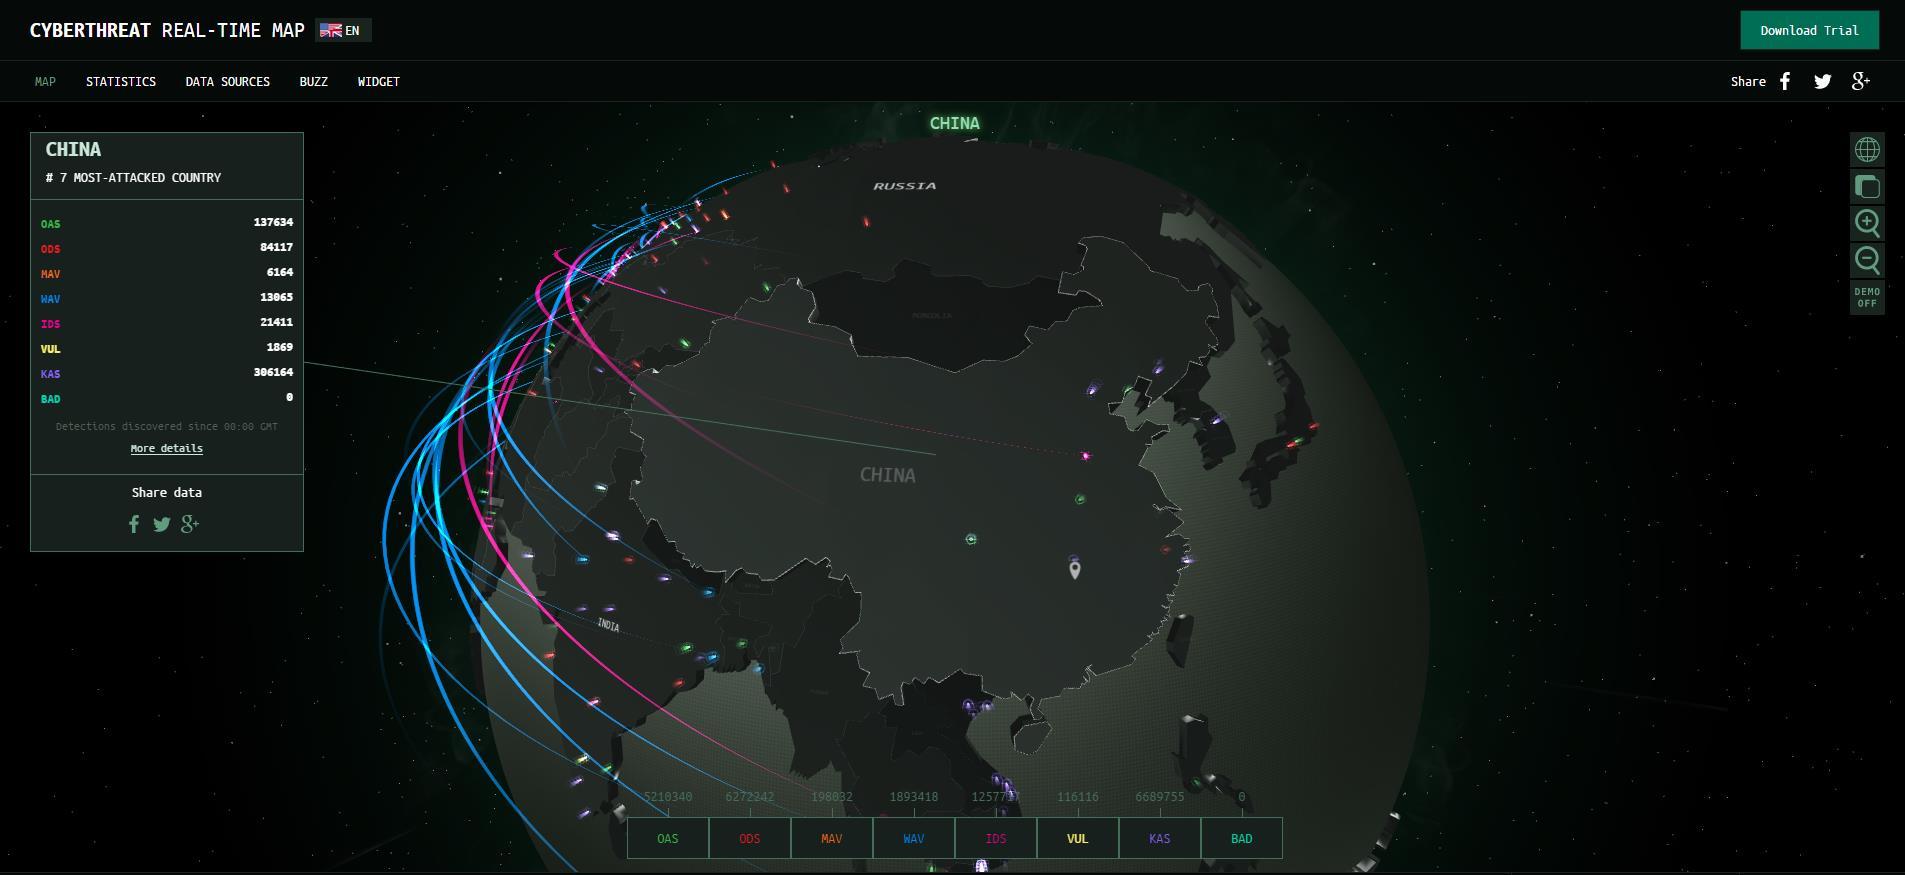Select the INDIA label on the globe

coord(608,625)
